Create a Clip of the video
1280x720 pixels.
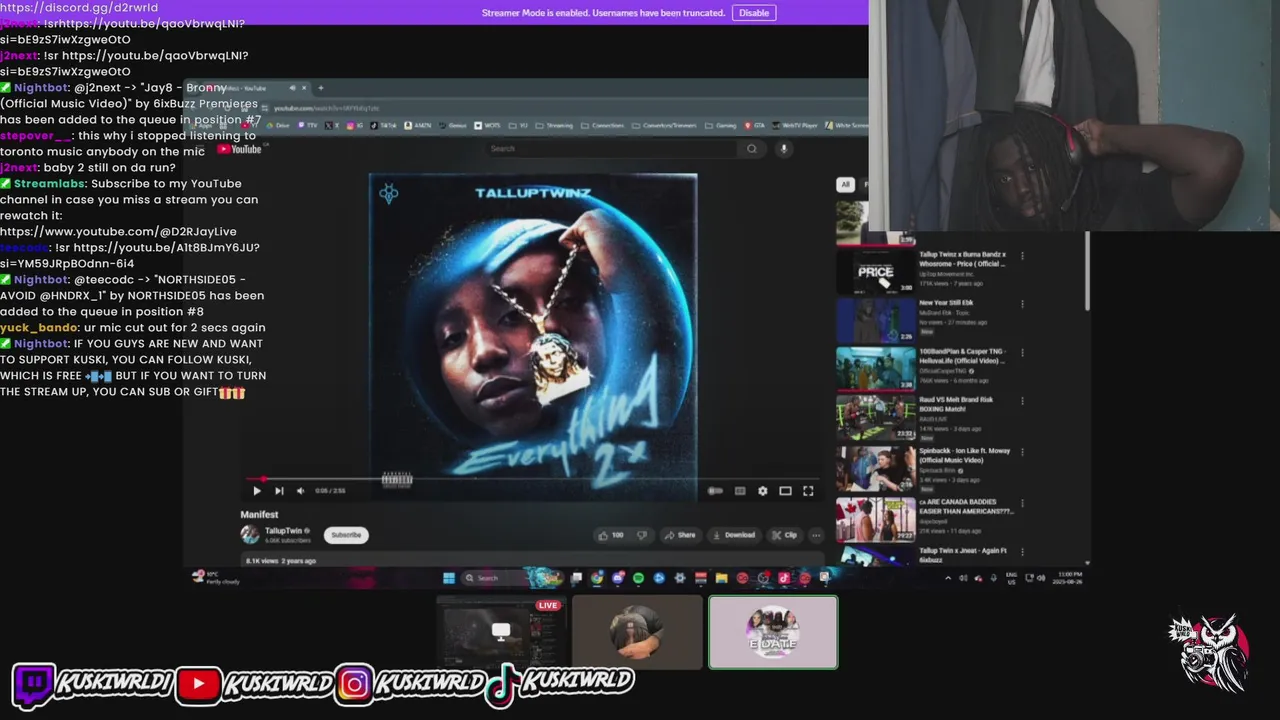pyautogui.click(x=785, y=535)
